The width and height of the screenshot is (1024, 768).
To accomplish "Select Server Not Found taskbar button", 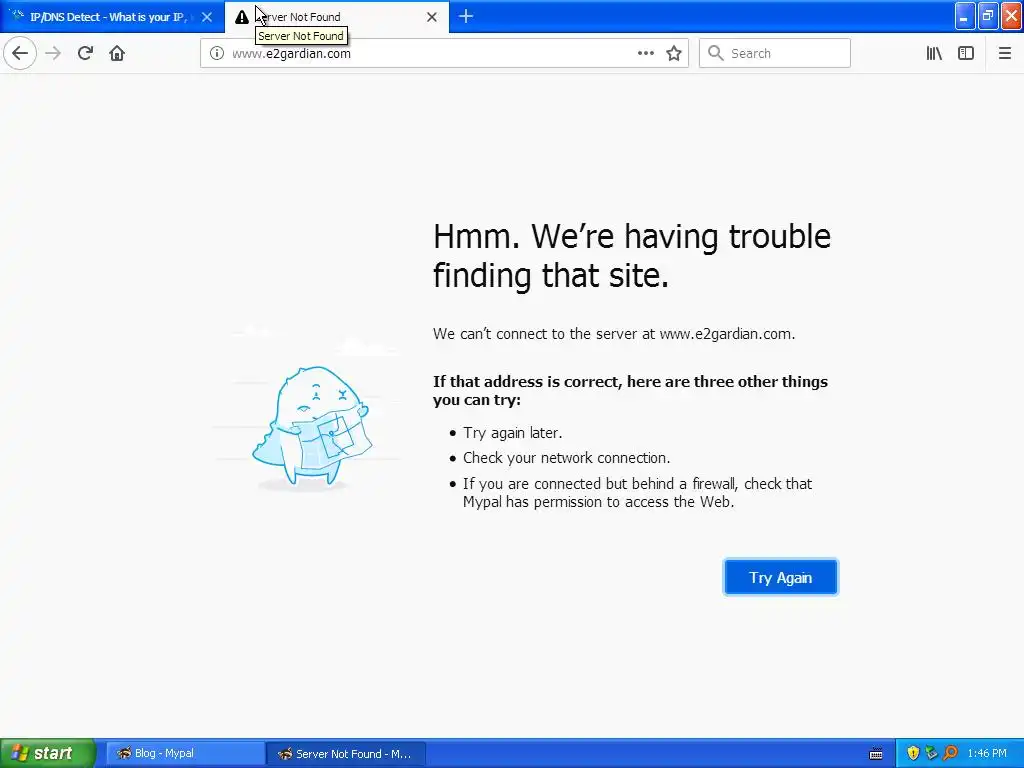I will 346,754.
